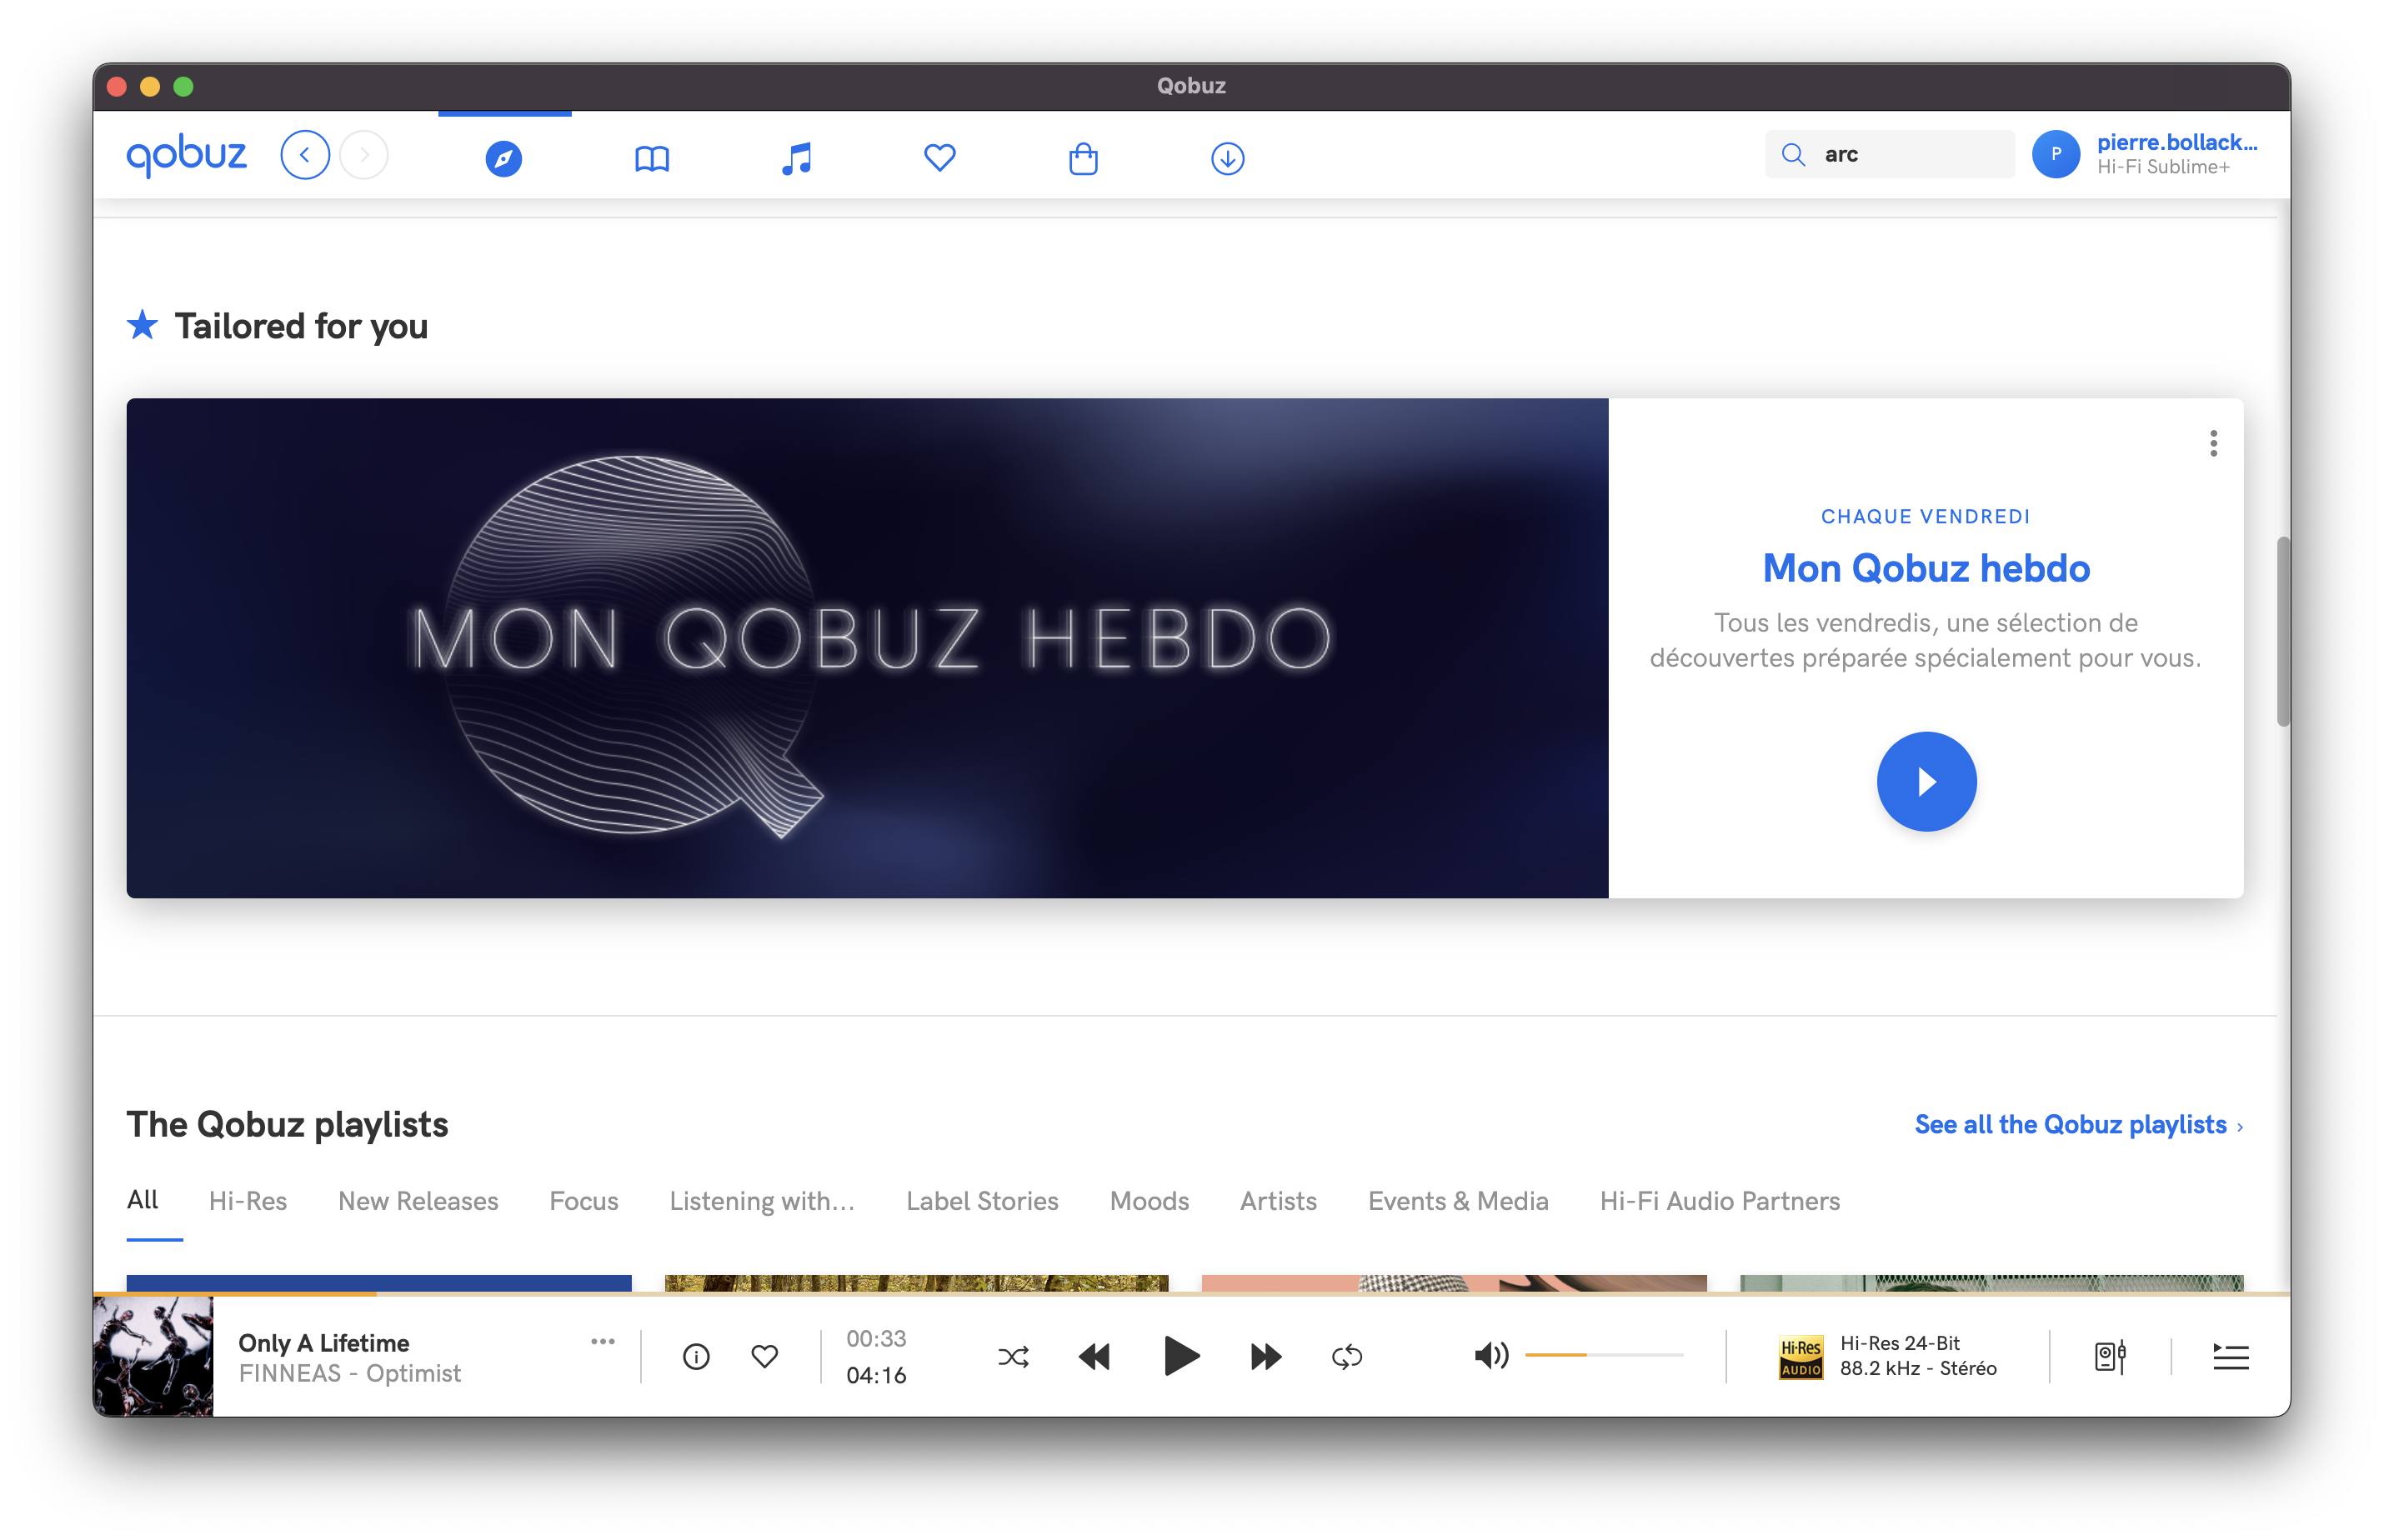Switch to the Hi-Res playlists tab
This screenshot has height=1540, width=2384.
coord(247,1201)
